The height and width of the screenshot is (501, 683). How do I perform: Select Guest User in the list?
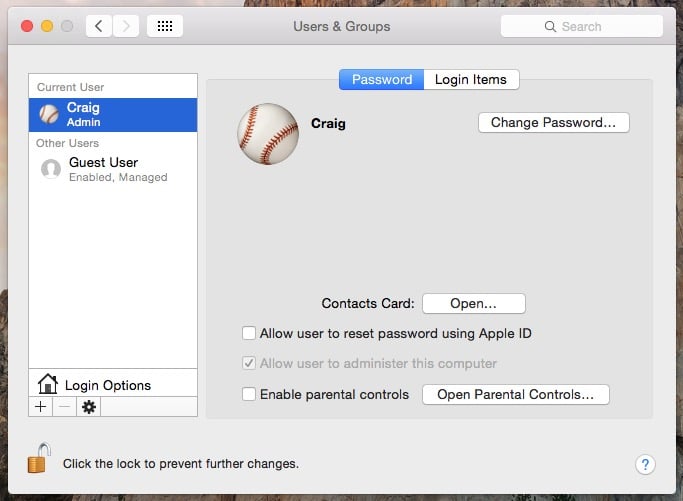point(113,169)
